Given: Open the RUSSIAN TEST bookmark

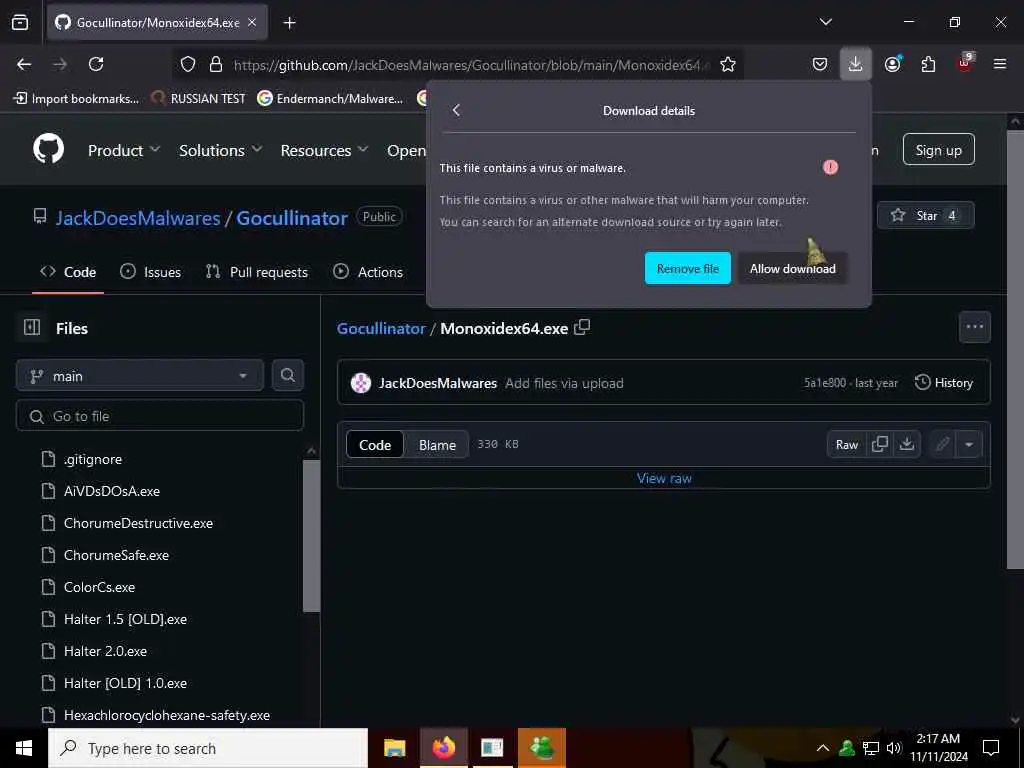Looking at the screenshot, I should tap(198, 99).
